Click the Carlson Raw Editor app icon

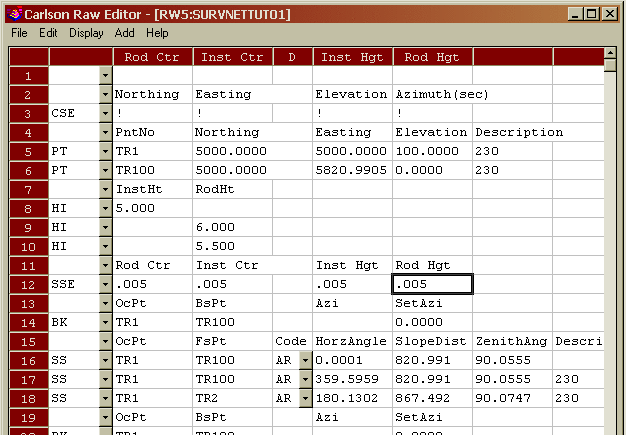click(14, 14)
